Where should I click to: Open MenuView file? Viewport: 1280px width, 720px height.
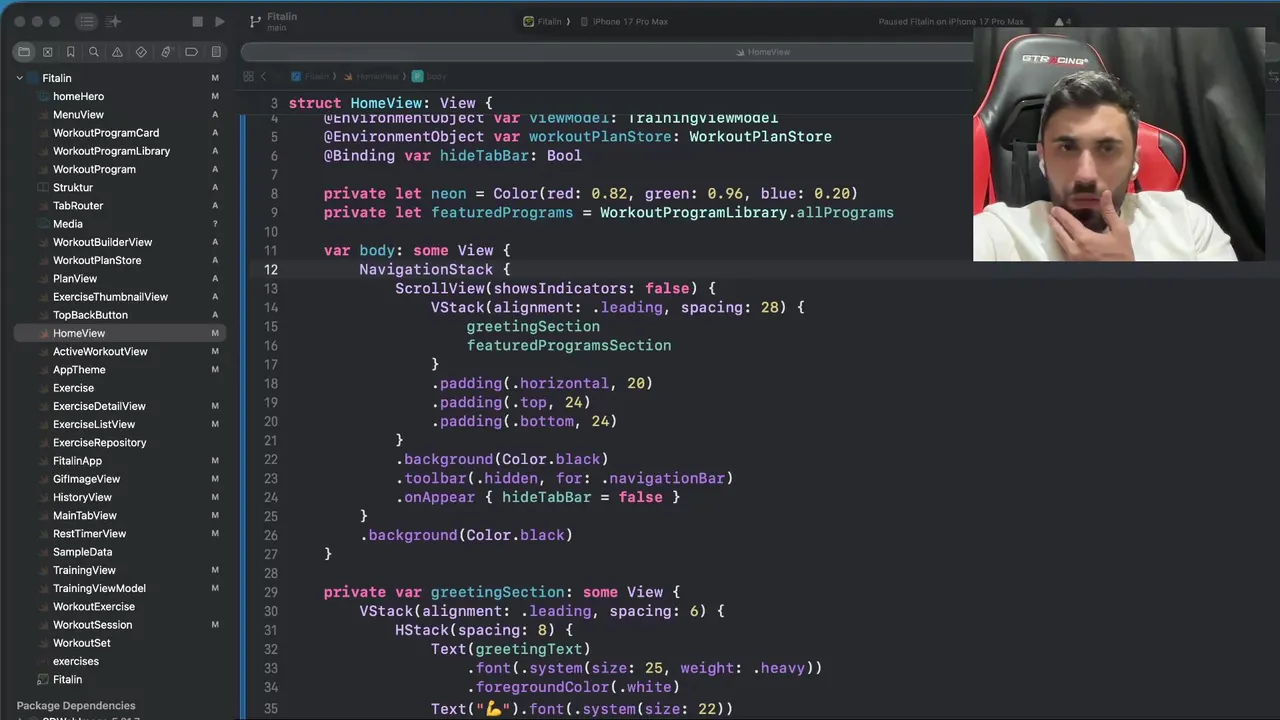pyautogui.click(x=78, y=115)
